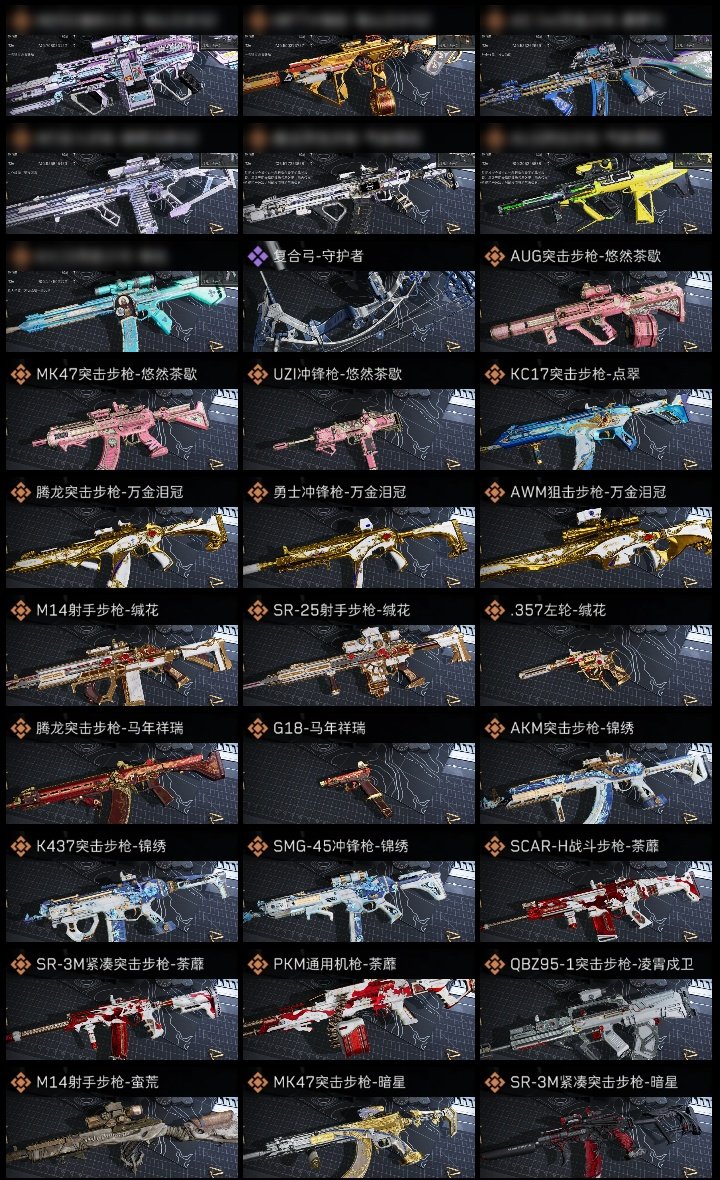
Task: Click the rarity icon beside .357左轮-绒花
Action: point(494,610)
